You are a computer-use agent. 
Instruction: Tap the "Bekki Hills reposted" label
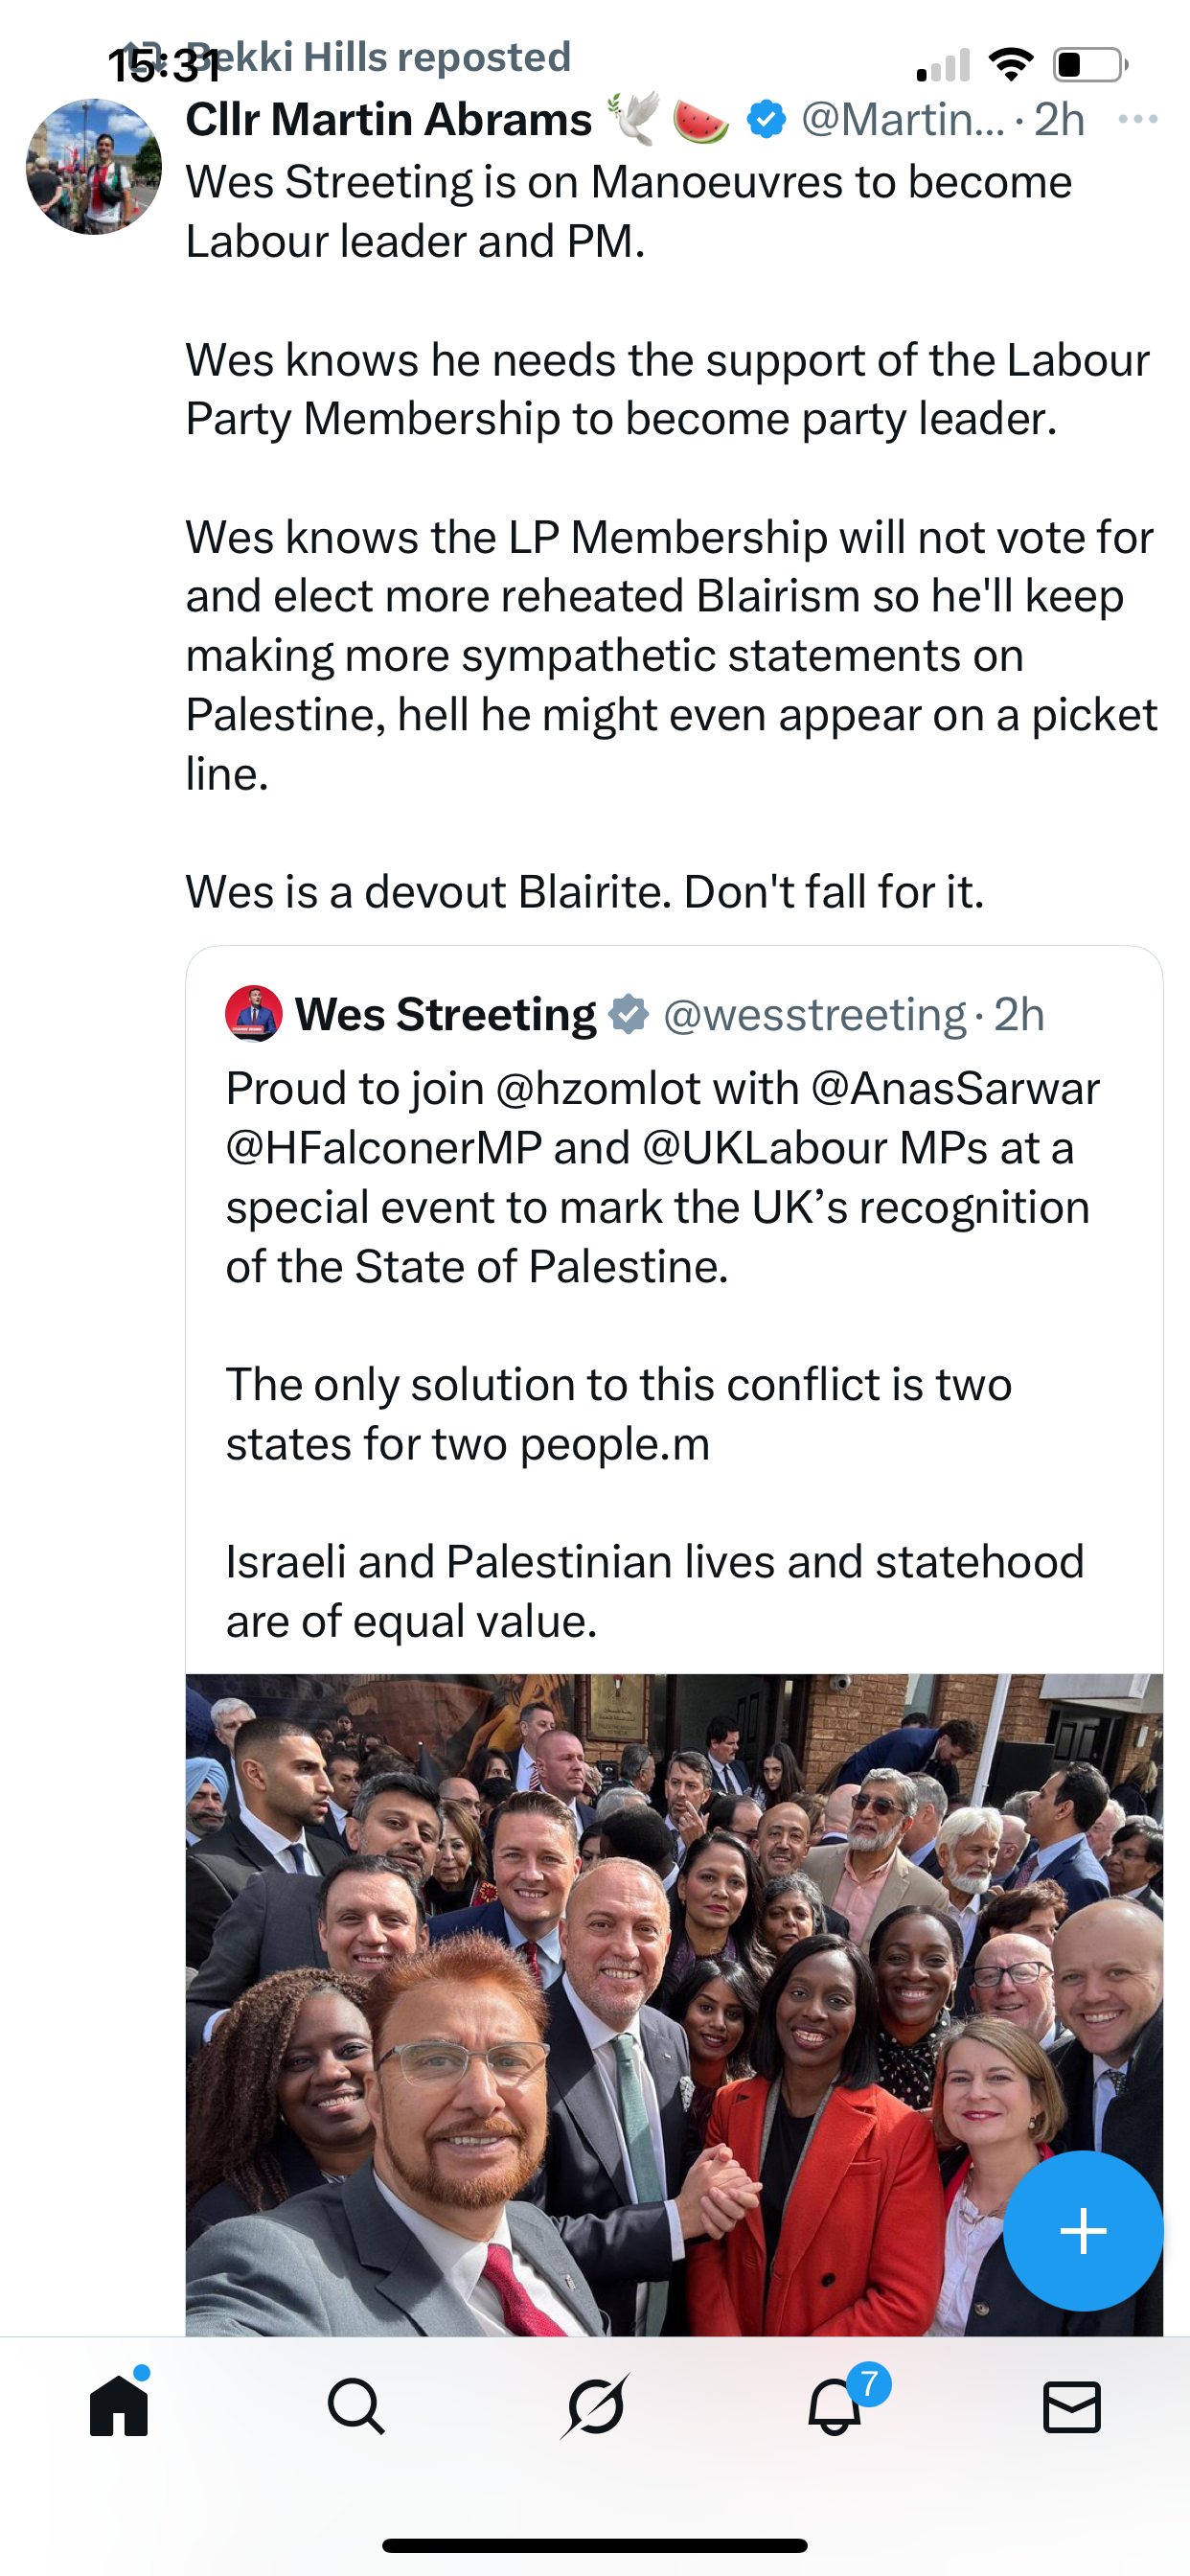point(390,57)
